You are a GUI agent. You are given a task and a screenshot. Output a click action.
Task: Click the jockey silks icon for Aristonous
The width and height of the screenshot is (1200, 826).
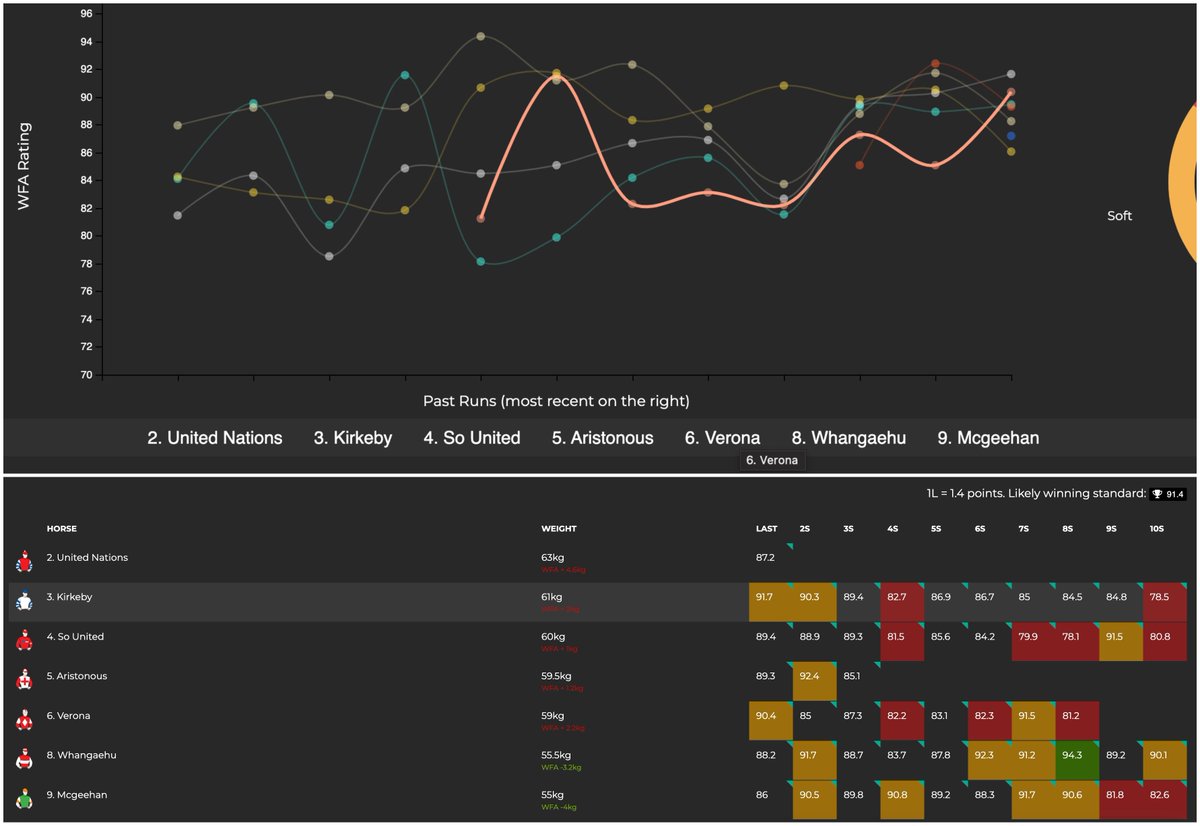tap(25, 681)
